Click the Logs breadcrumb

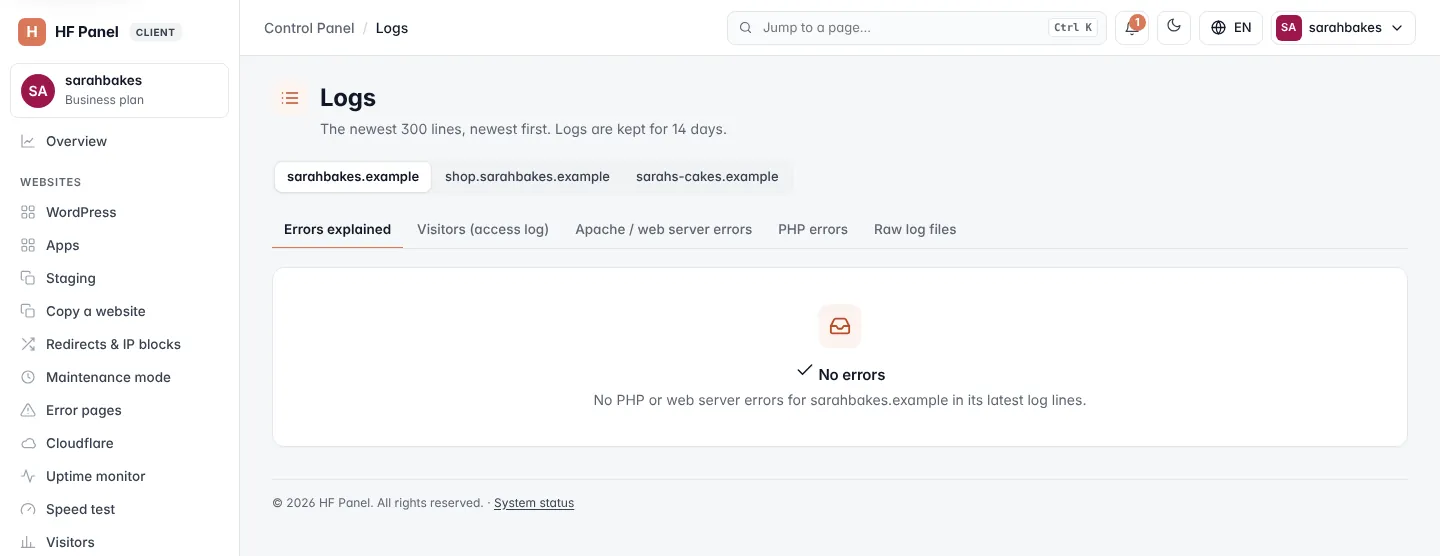(392, 28)
